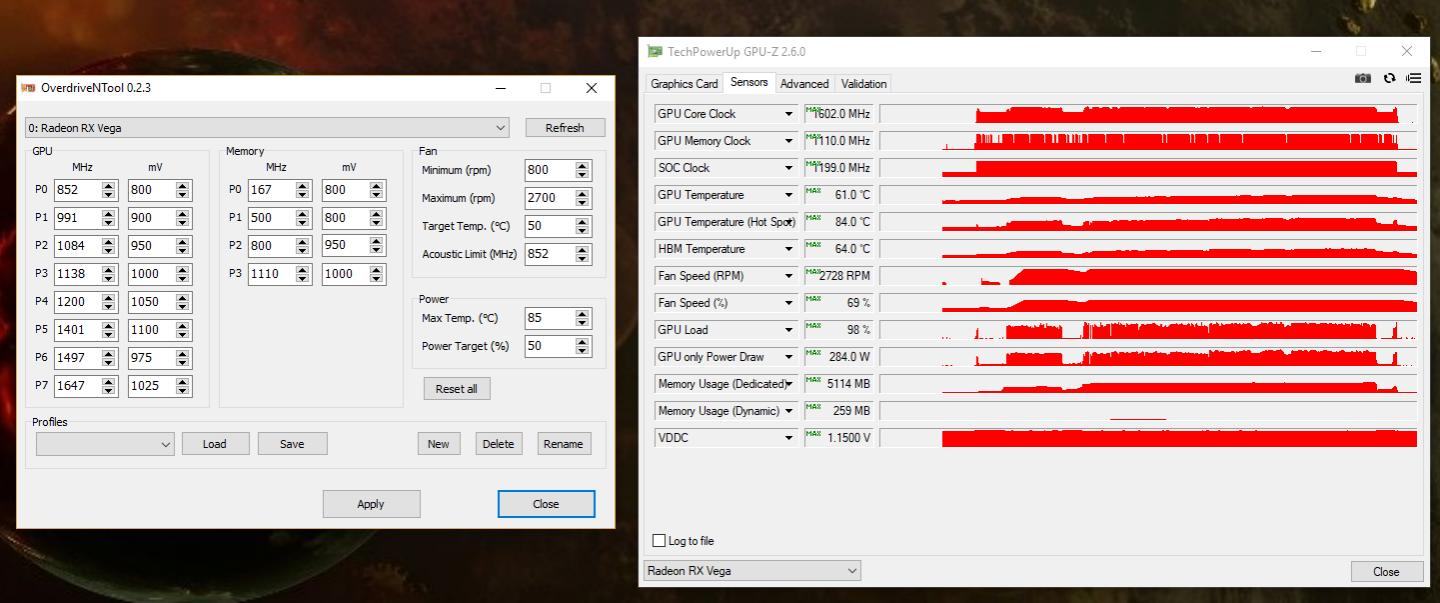
Task: Click the GPU P6 mV field showing 975
Action: [151, 358]
